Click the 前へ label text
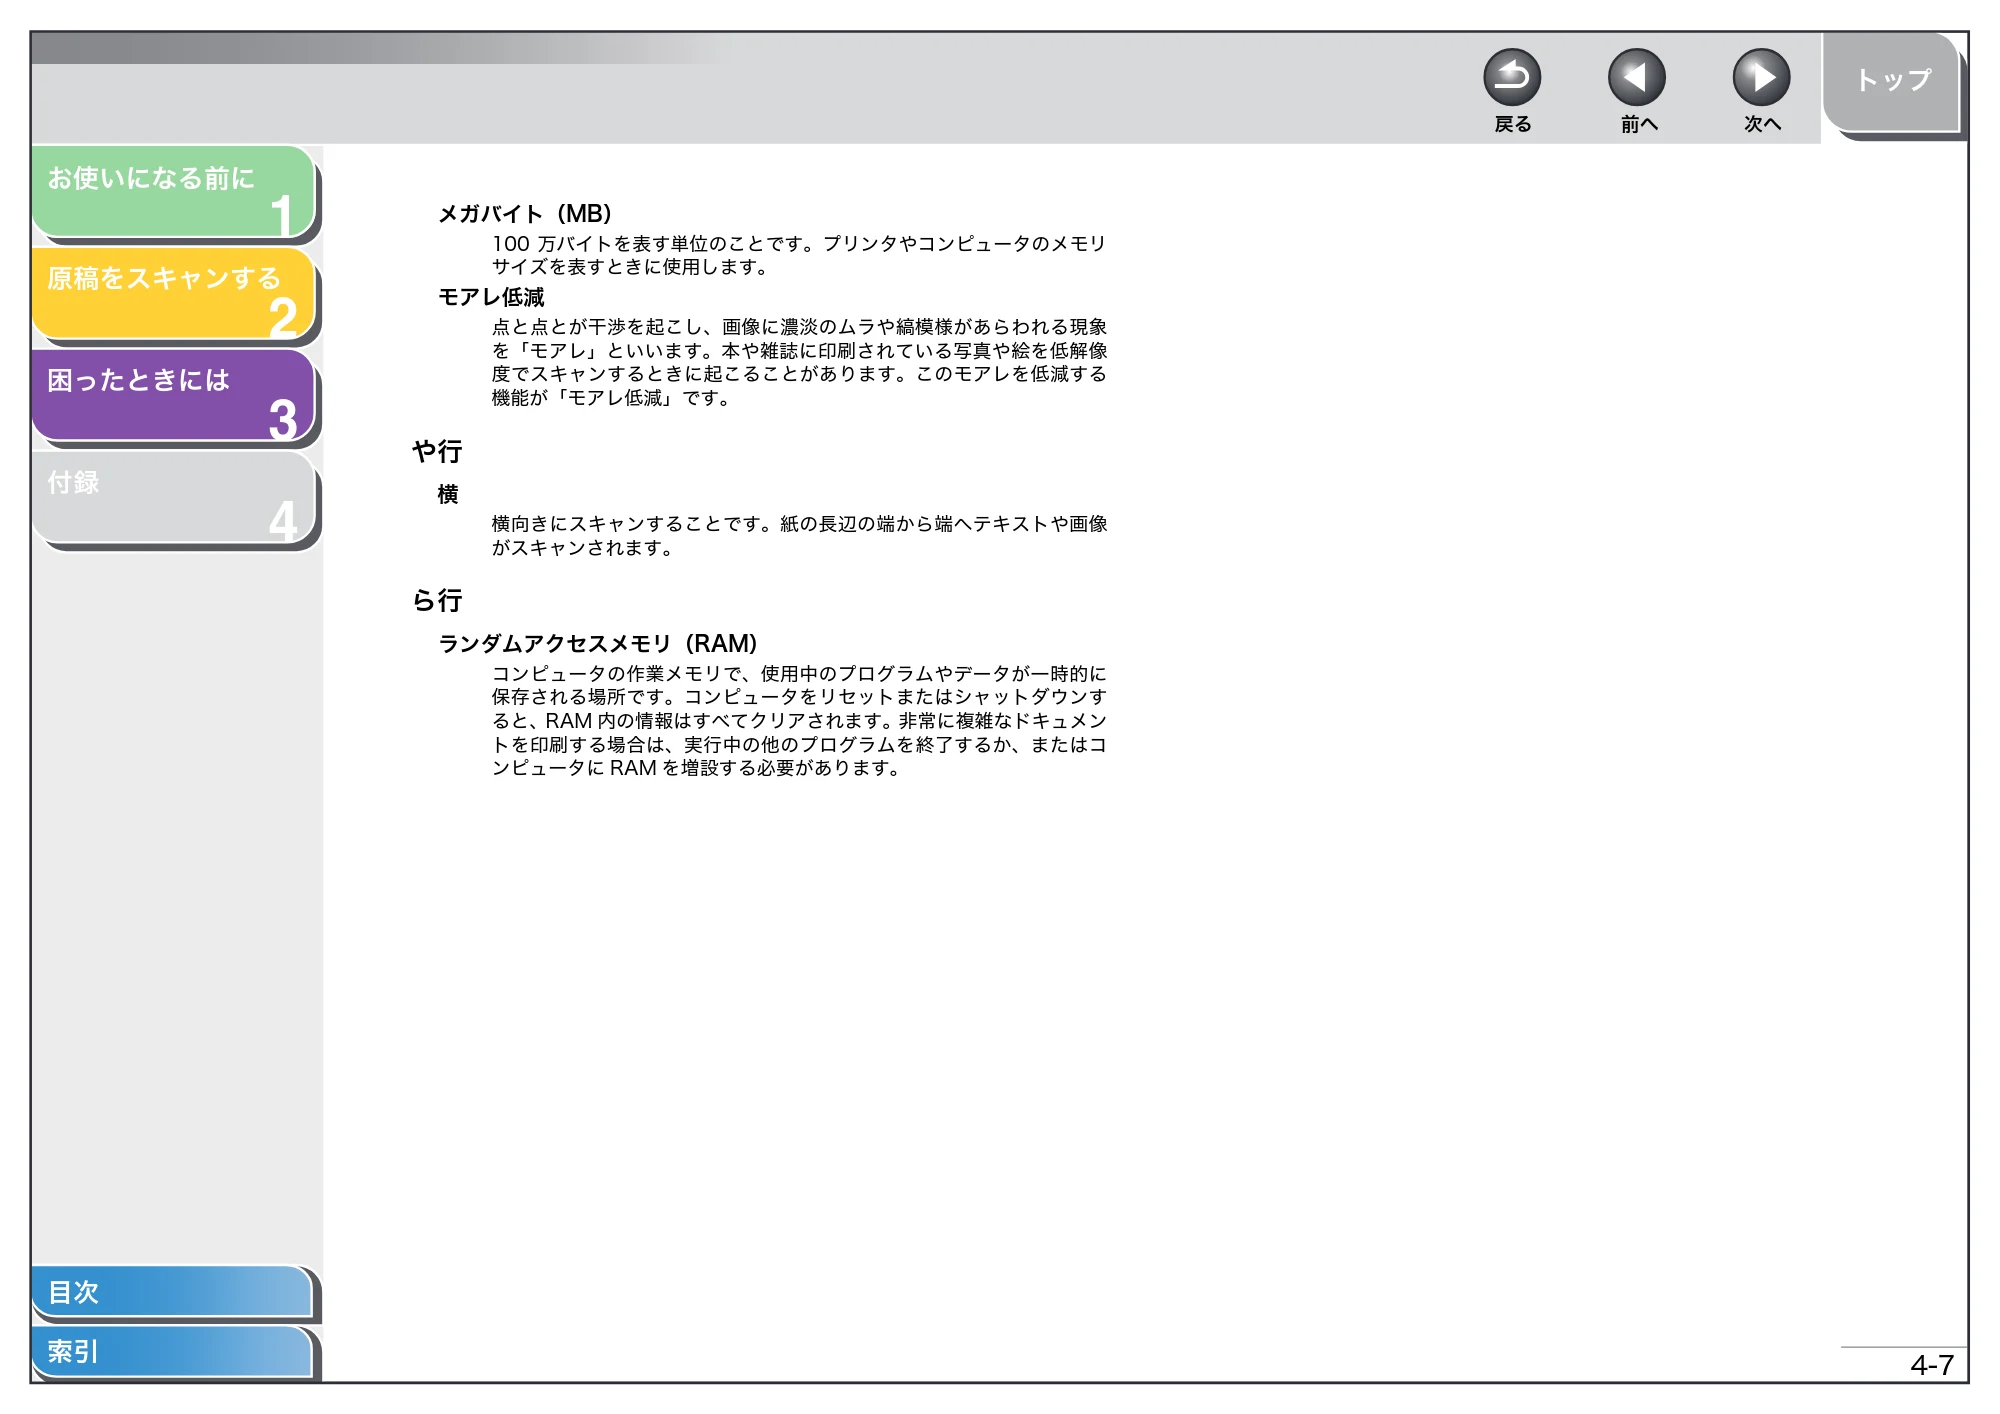 point(1639,124)
